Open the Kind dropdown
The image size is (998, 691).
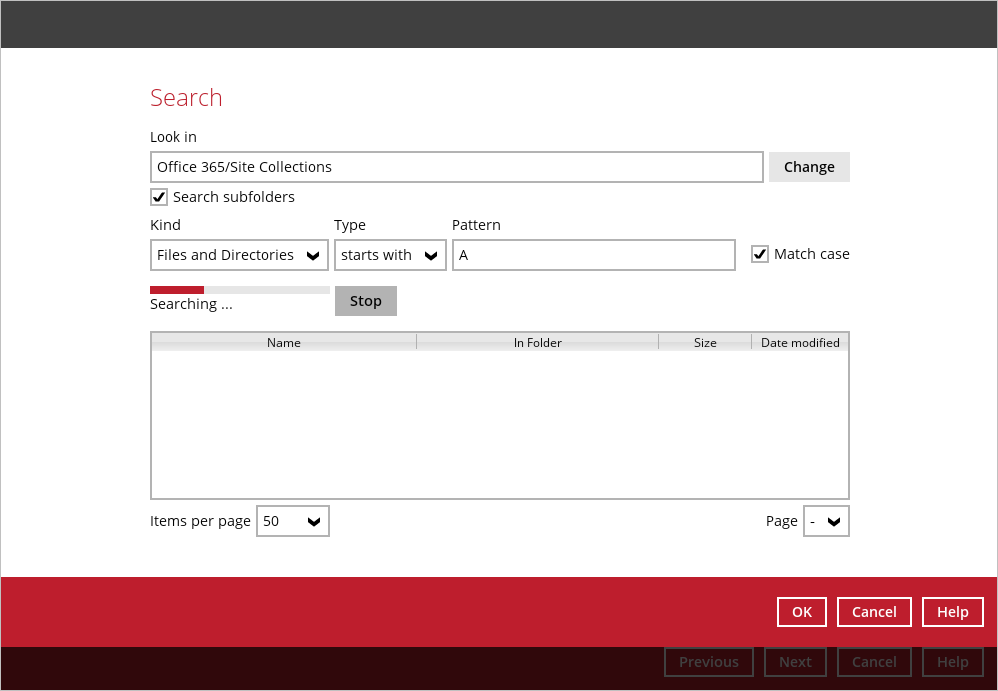pos(239,255)
